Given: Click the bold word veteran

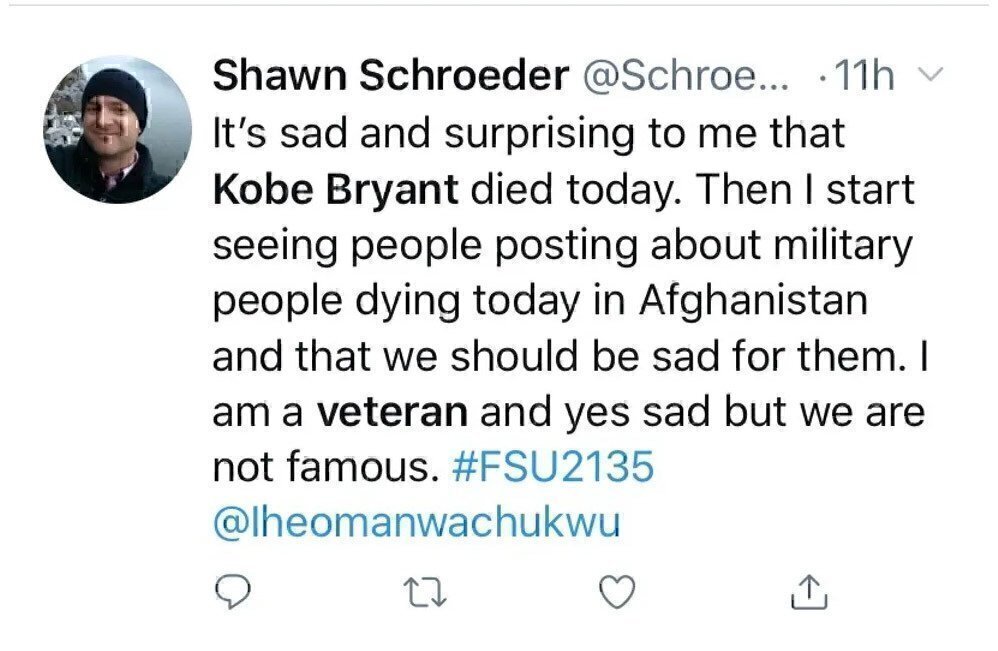Looking at the screenshot, I should (x=392, y=411).
